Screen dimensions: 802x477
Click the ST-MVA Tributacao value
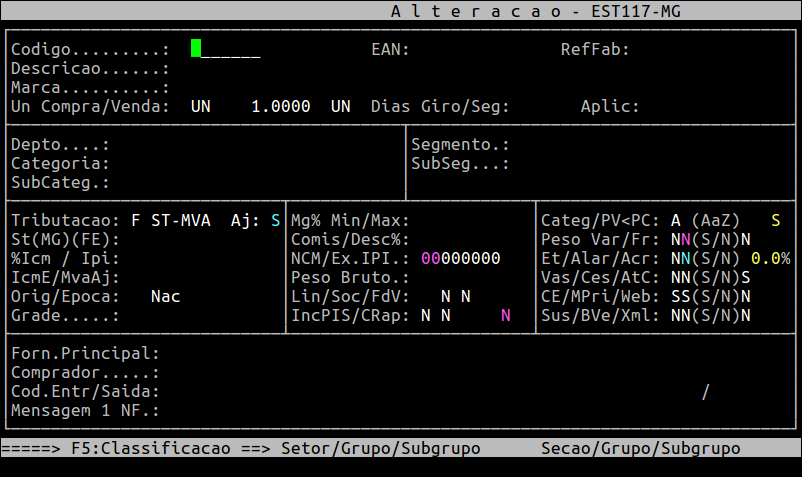pyautogui.click(x=180, y=220)
